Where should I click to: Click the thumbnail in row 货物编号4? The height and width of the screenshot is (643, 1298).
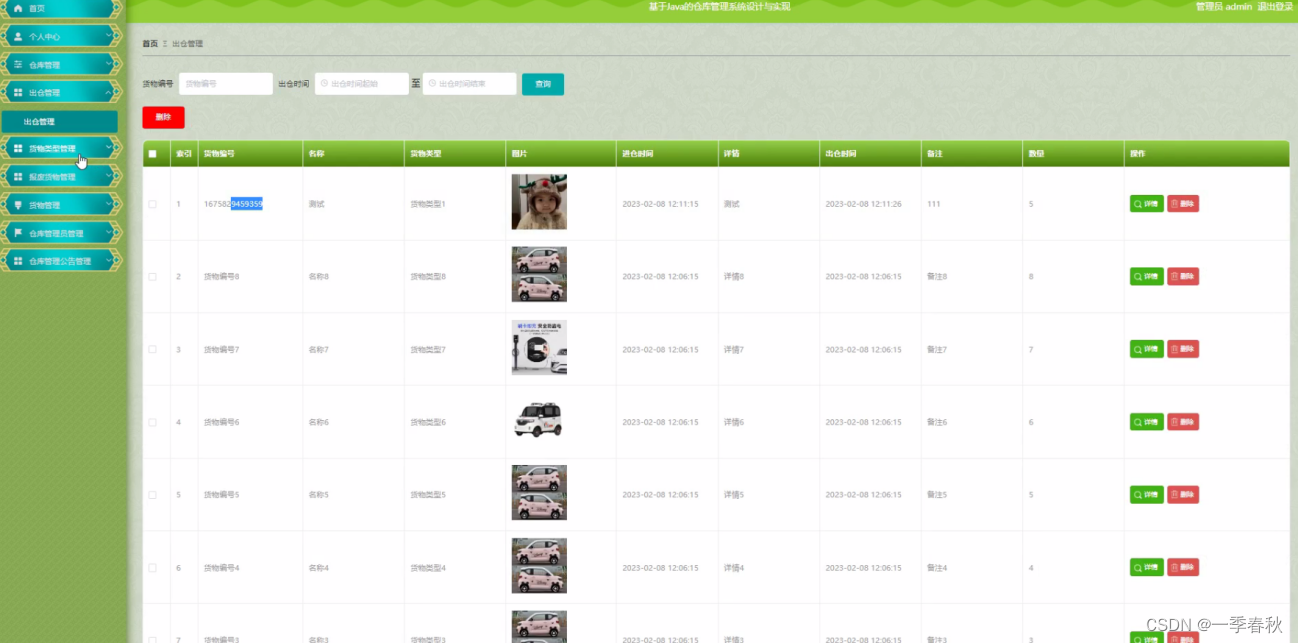click(x=539, y=566)
